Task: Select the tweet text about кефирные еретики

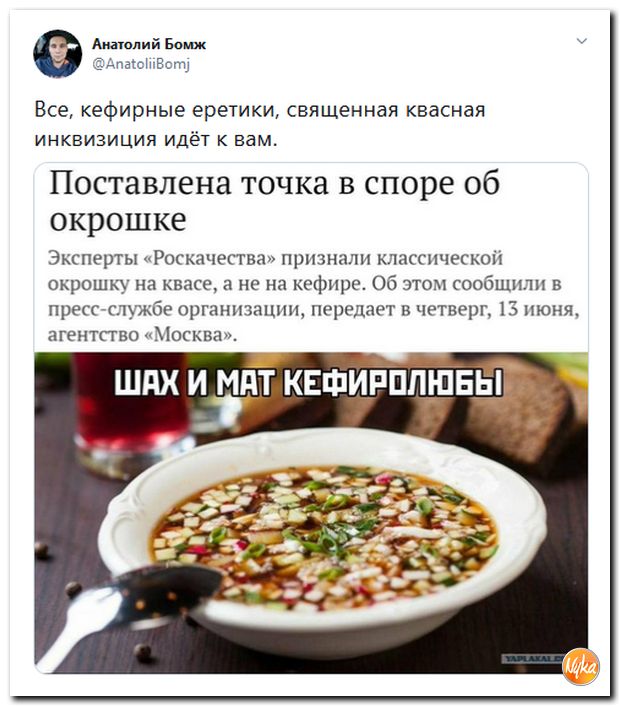Action: point(260,124)
